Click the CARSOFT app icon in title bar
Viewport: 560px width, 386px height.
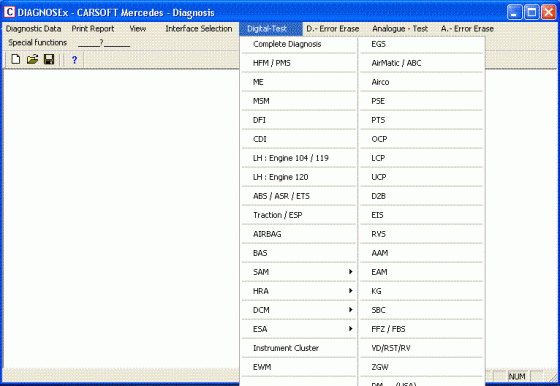(9, 12)
